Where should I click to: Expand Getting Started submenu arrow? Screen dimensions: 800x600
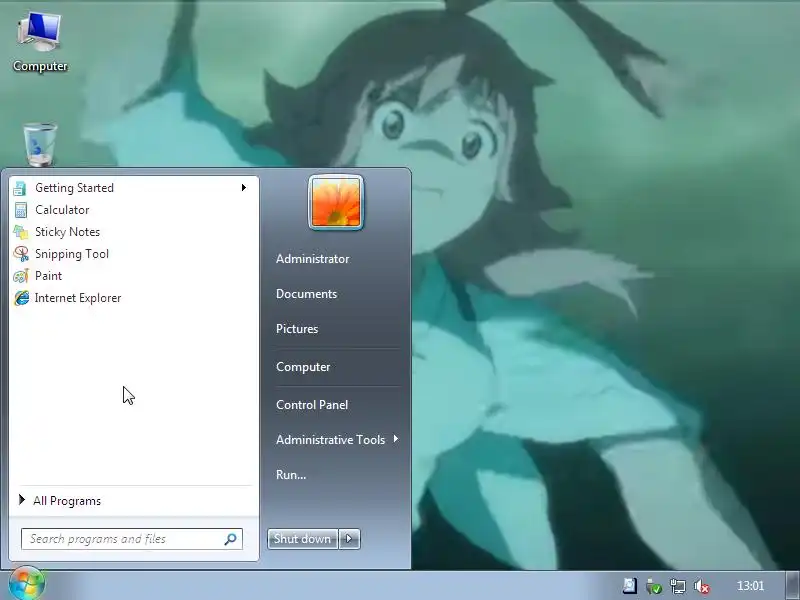click(x=244, y=188)
